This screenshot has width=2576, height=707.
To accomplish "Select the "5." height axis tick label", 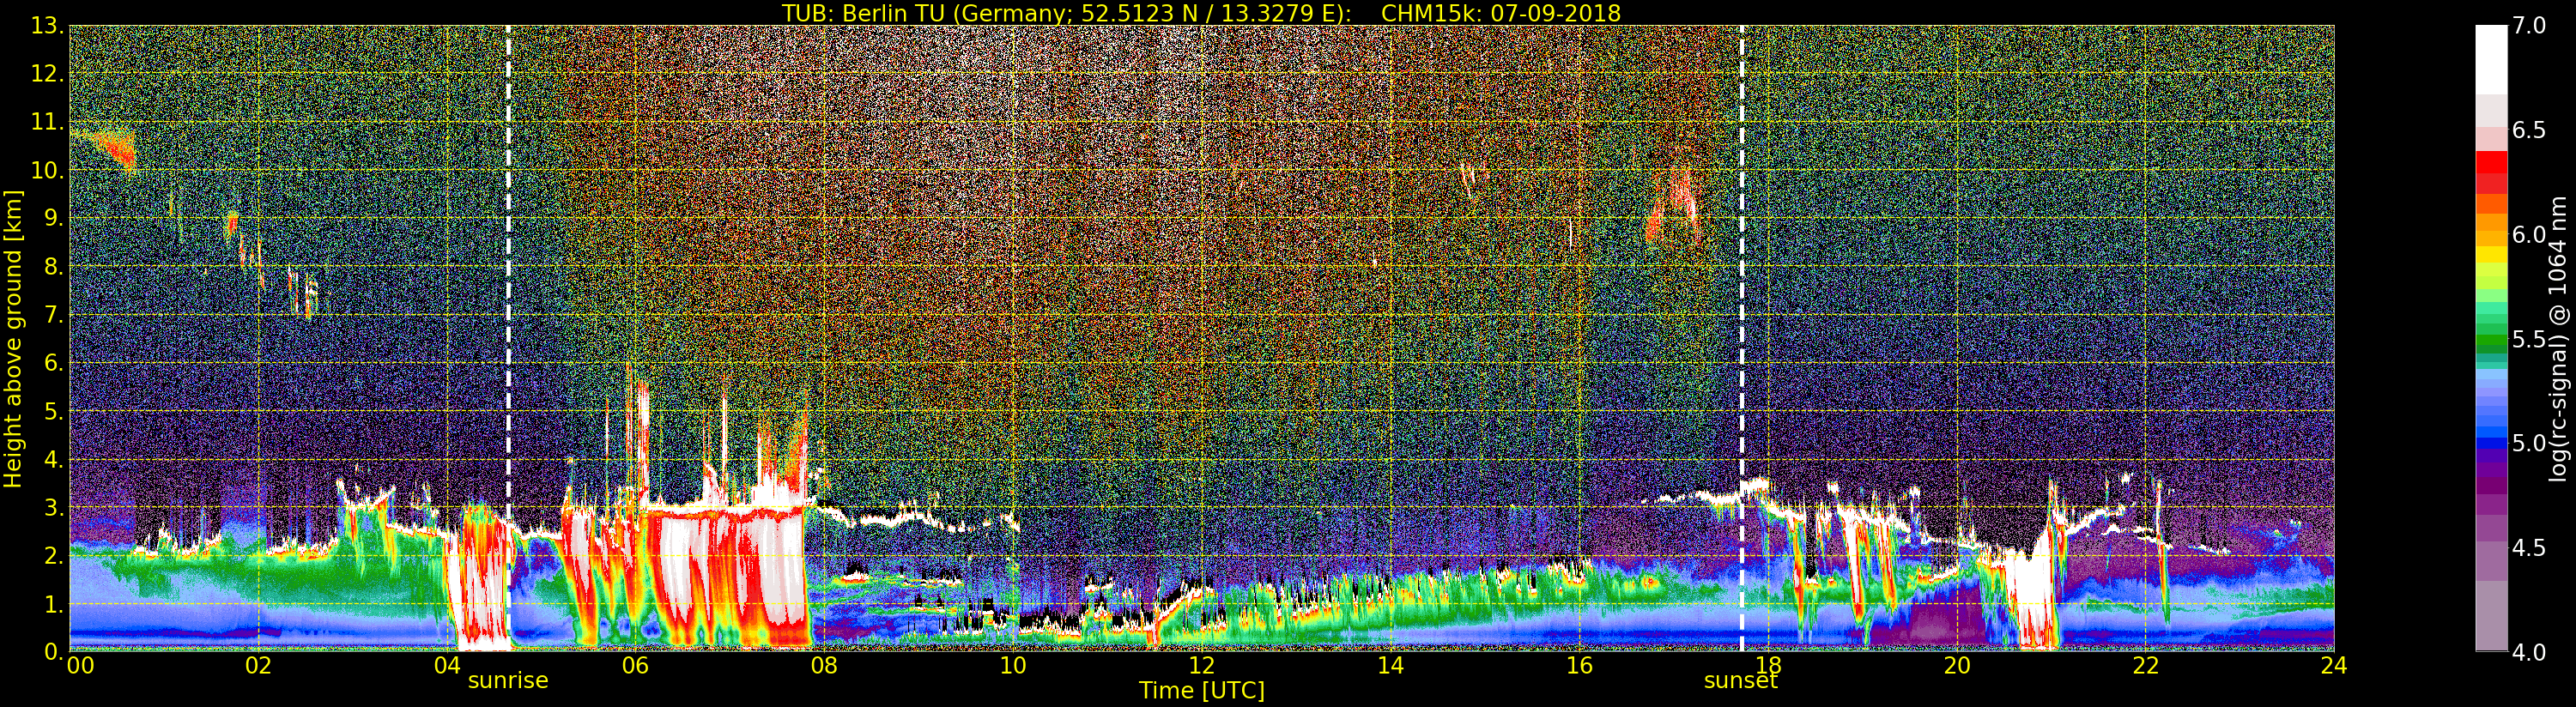I will click(x=53, y=411).
